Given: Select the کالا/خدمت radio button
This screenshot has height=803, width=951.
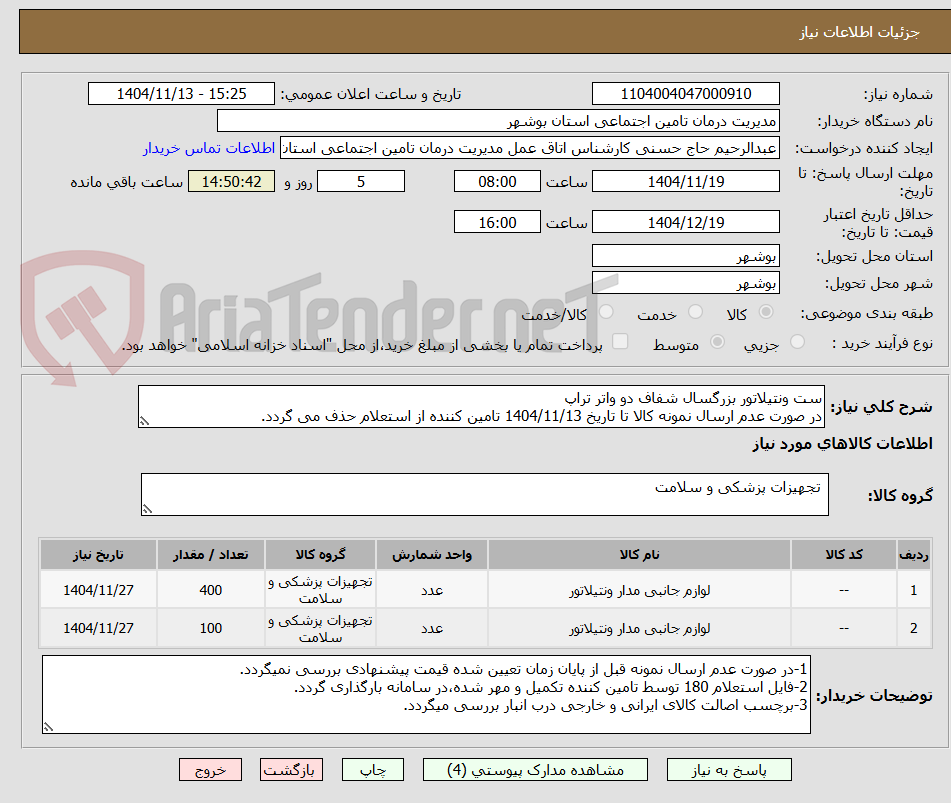Looking at the screenshot, I should coord(606,312).
